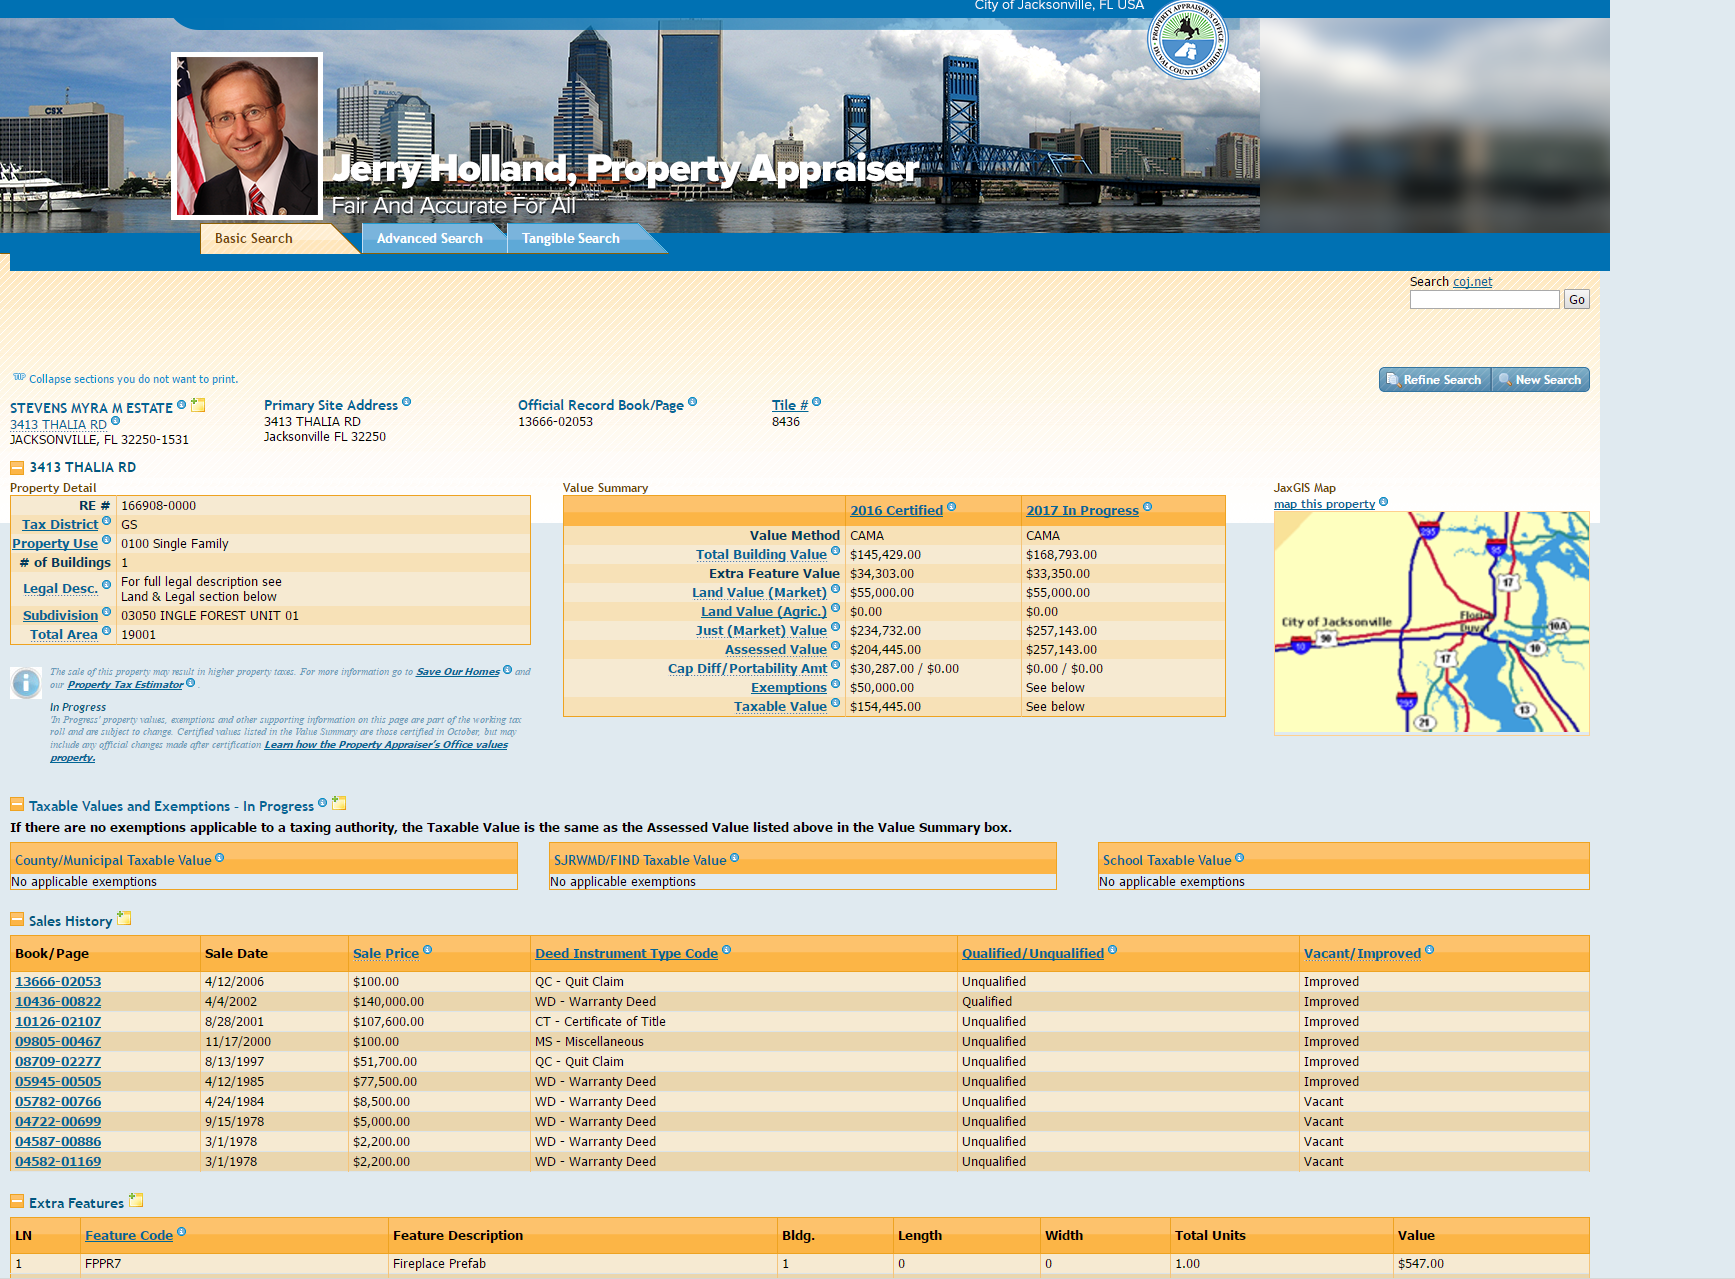This screenshot has width=1735, height=1279.
Task: Open book/page 08709-02277 link
Action: (x=58, y=1062)
